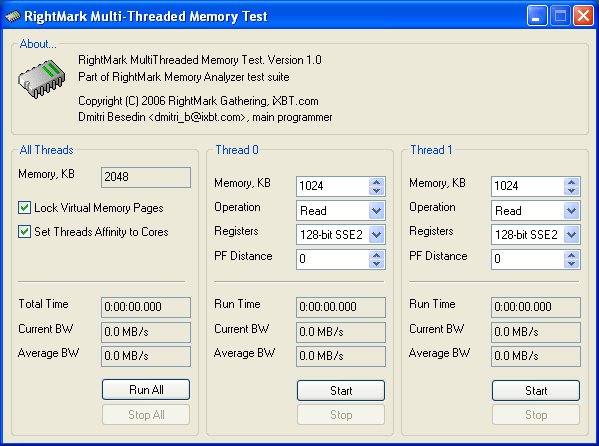Image resolution: width=599 pixels, height=446 pixels.
Task: Increase Thread 0 Memory KB with up arrow
Action: pyautogui.click(x=377, y=182)
